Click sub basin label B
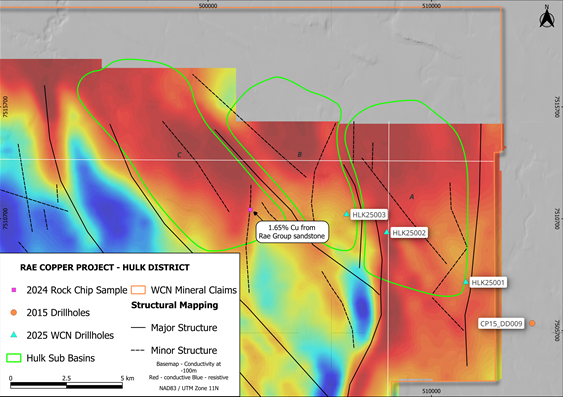Screen dimensions: 563x397 (299, 155)
